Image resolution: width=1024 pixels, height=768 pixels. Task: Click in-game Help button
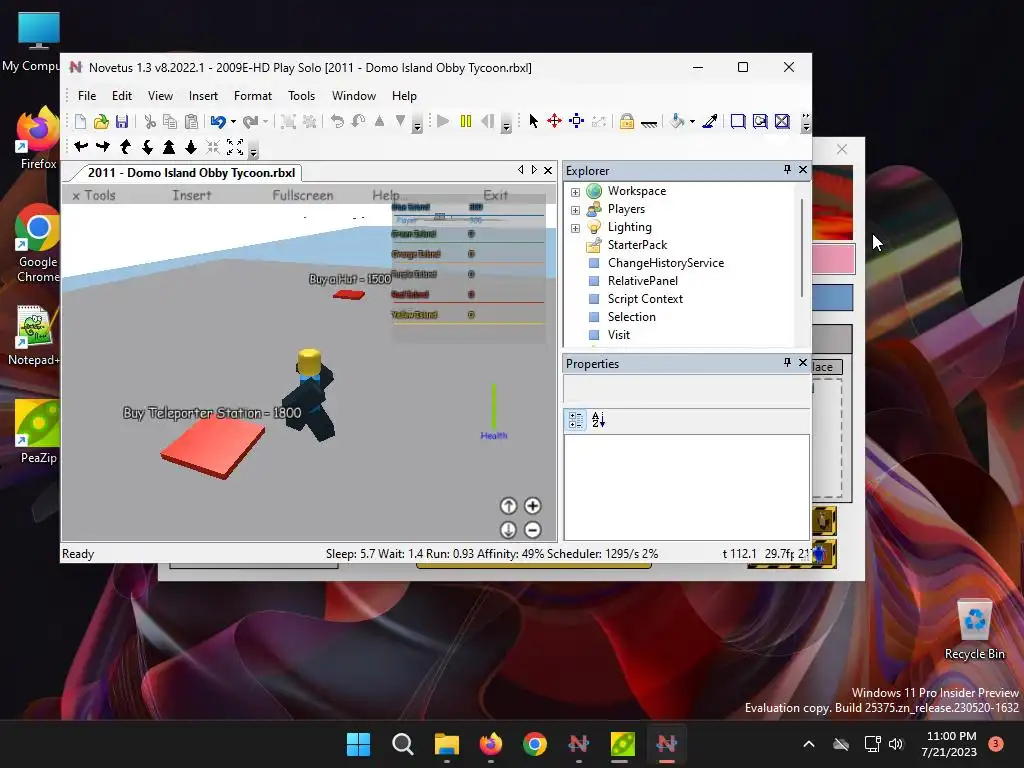click(x=385, y=195)
